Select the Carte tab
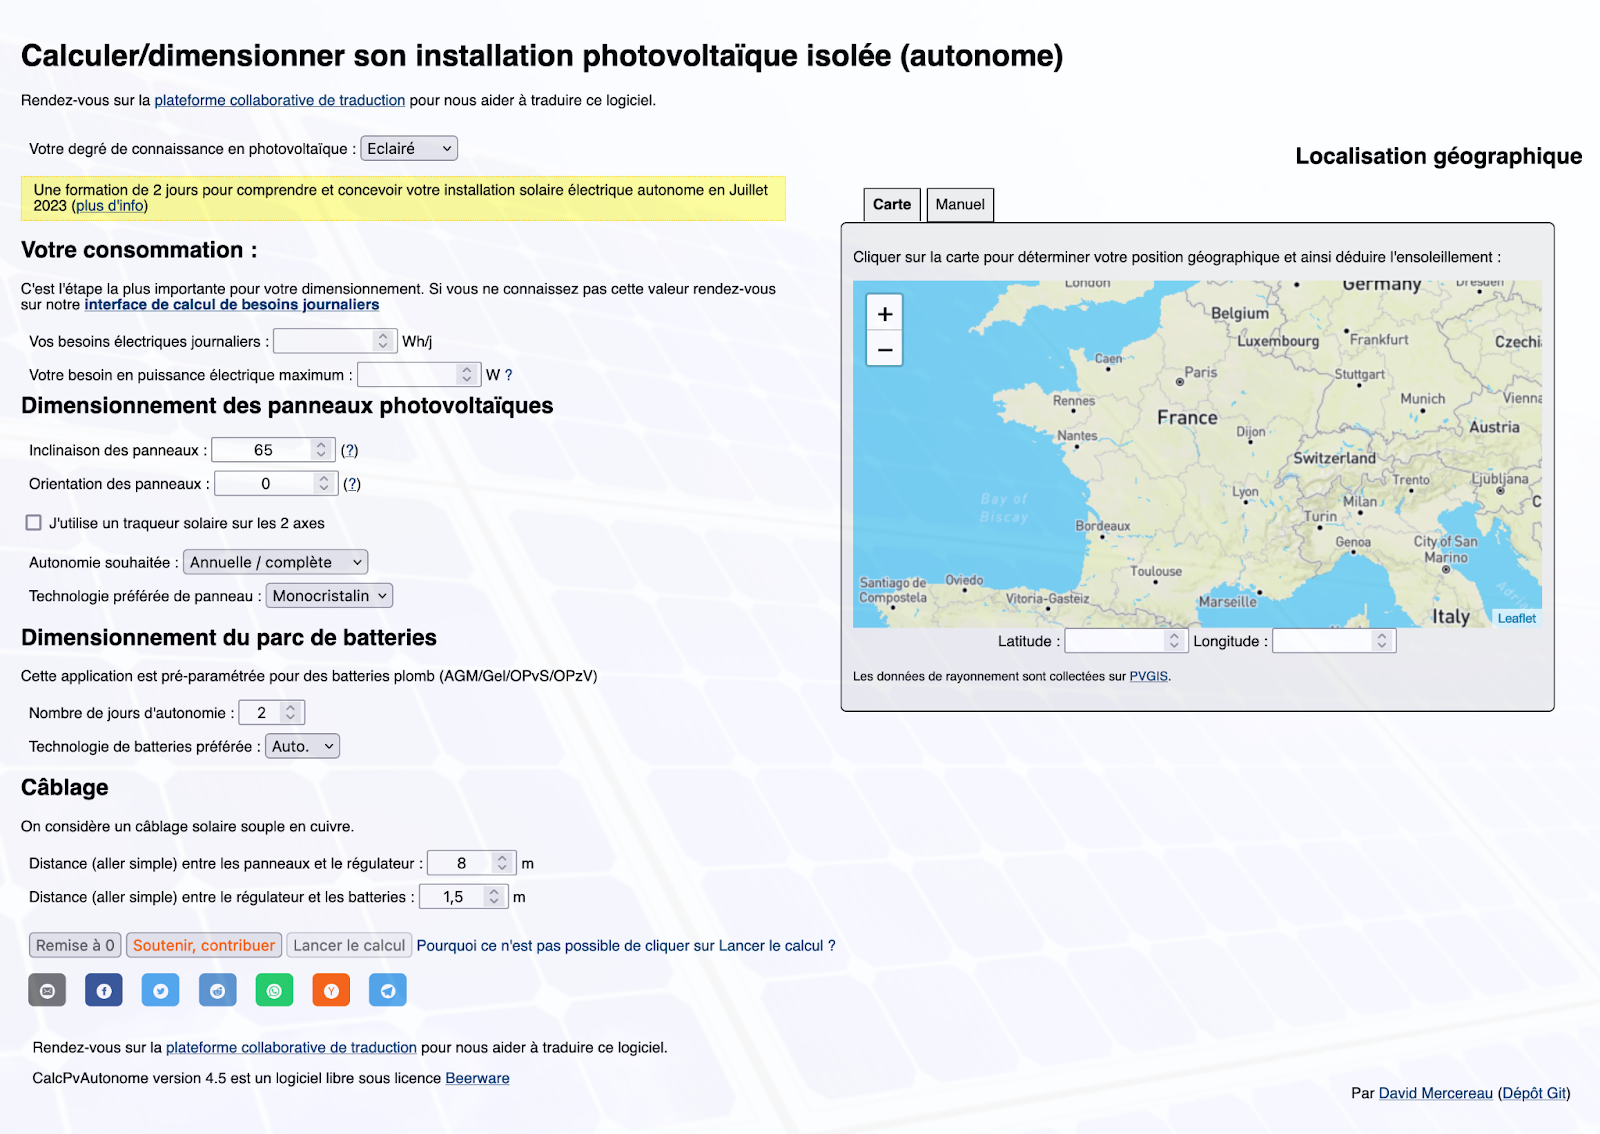The height and width of the screenshot is (1134, 1600). pyautogui.click(x=891, y=204)
